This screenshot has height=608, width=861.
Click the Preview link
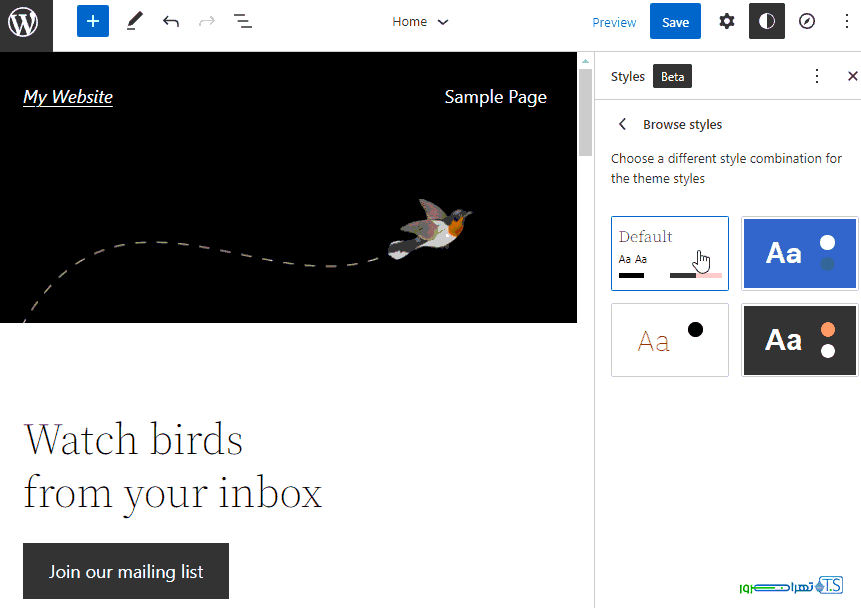coord(614,22)
